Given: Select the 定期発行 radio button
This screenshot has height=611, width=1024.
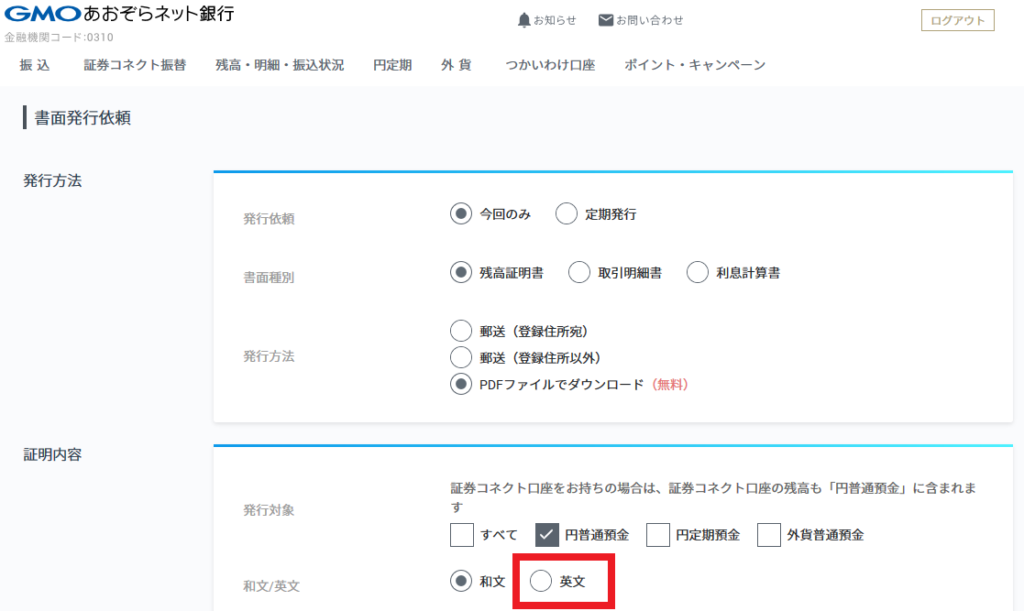Looking at the screenshot, I should (x=567, y=214).
